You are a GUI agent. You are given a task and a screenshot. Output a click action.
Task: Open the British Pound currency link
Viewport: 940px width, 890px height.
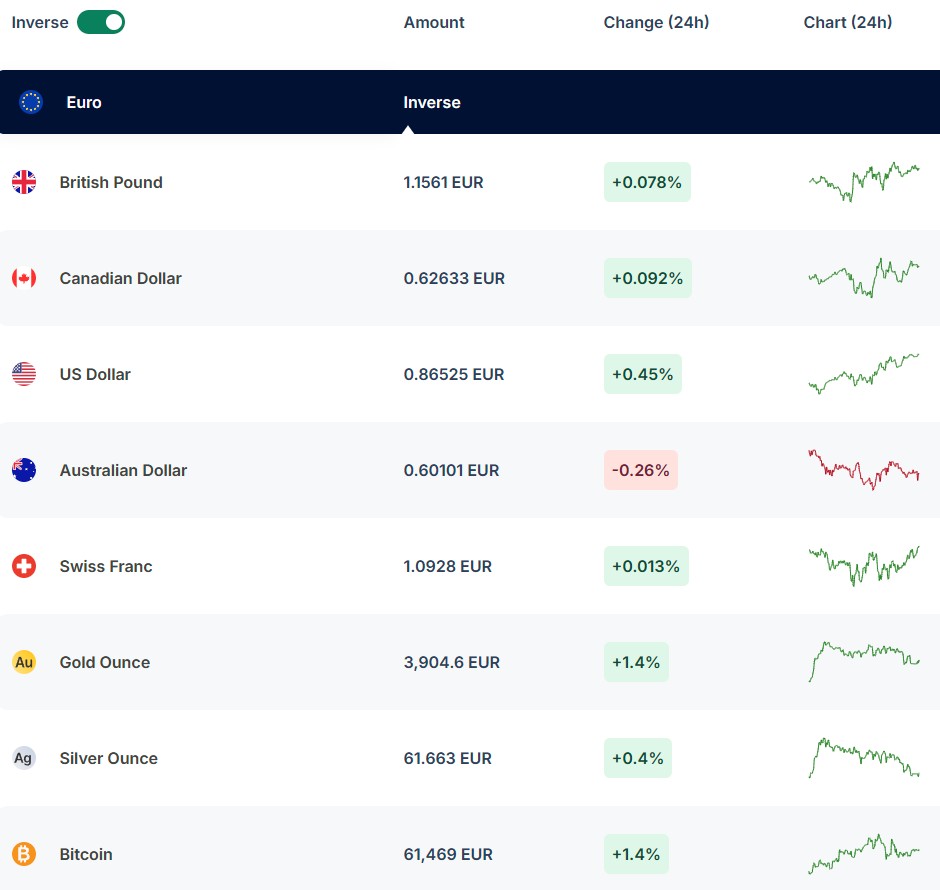click(111, 182)
